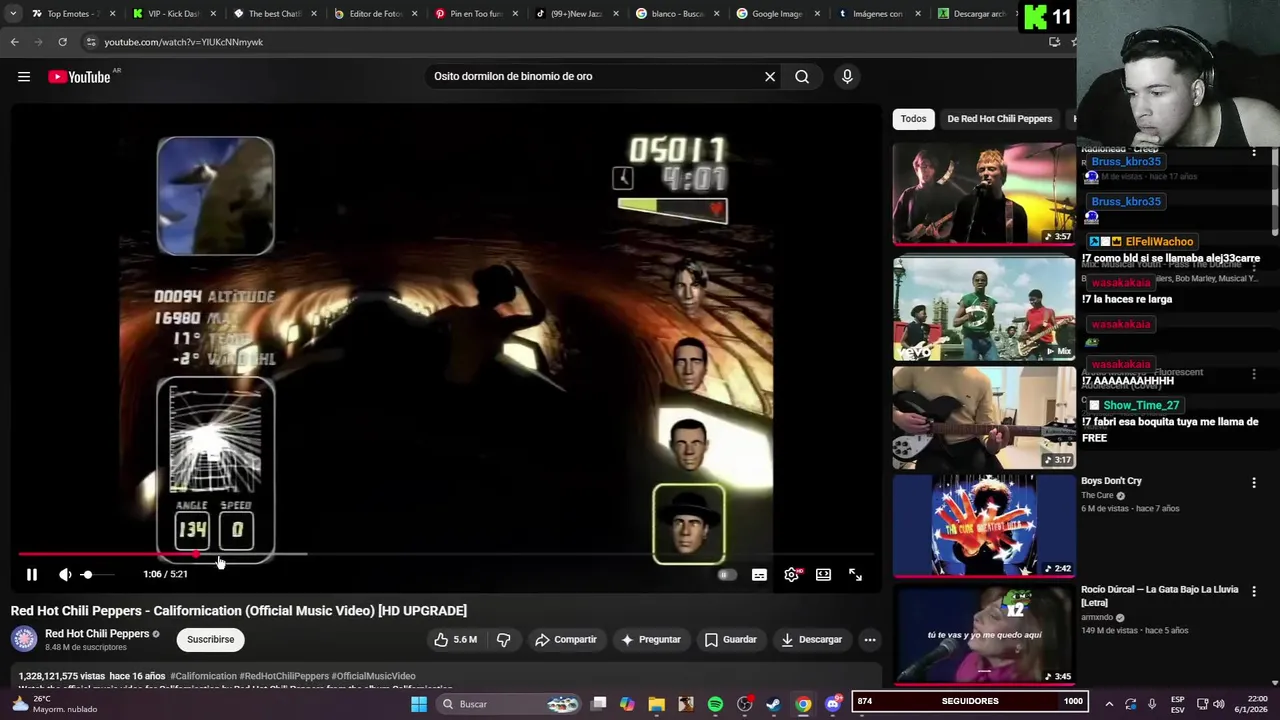Click the #RedHotChiliPeppers hashtag
Viewport: 1280px width, 720px height.
click(x=284, y=677)
